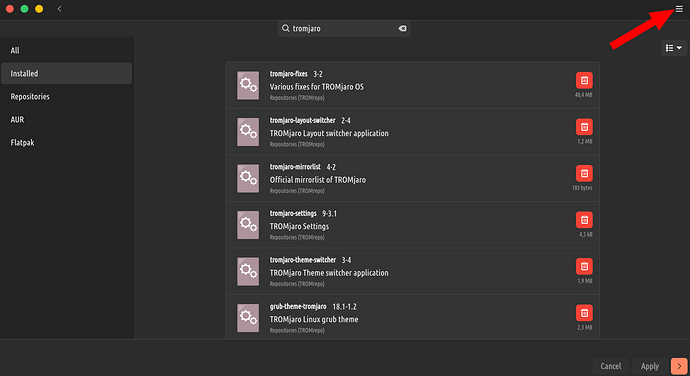The height and width of the screenshot is (376, 690).
Task: Click the yellow window button
Action: 39,9
